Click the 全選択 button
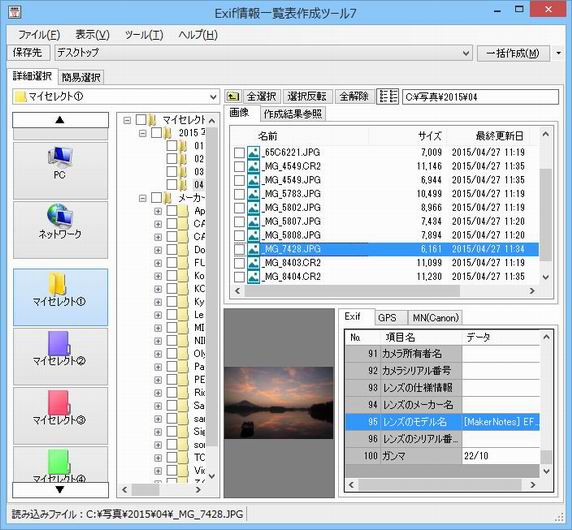This screenshot has width=572, height=530. point(261,97)
